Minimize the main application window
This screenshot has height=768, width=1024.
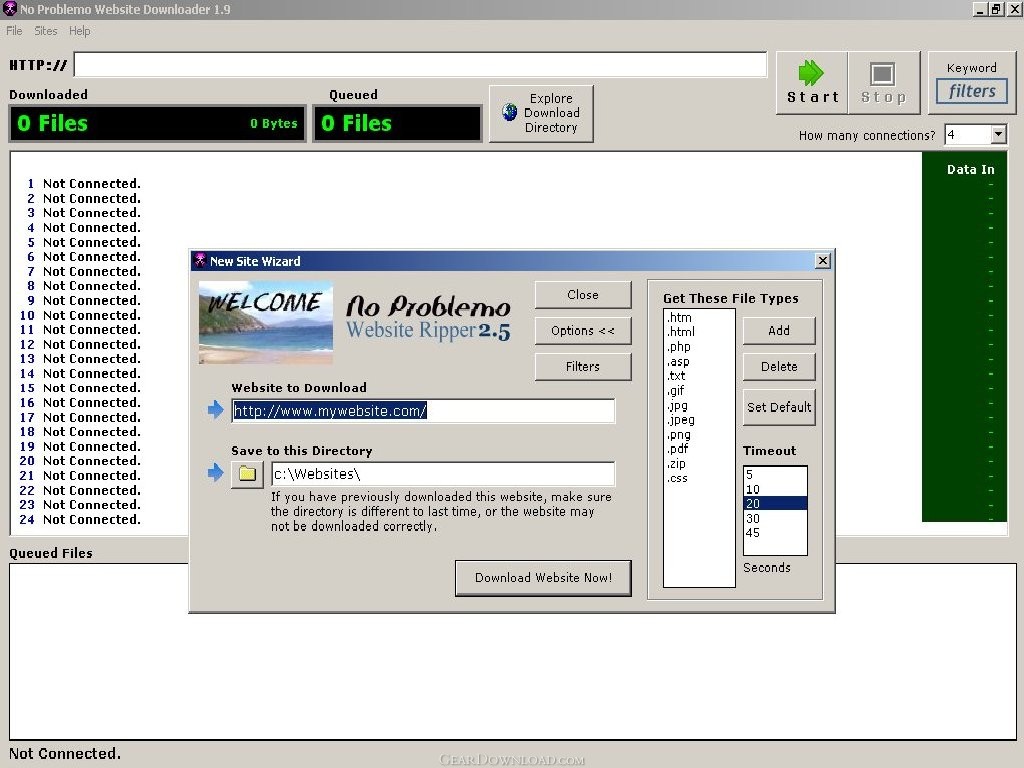[x=980, y=9]
